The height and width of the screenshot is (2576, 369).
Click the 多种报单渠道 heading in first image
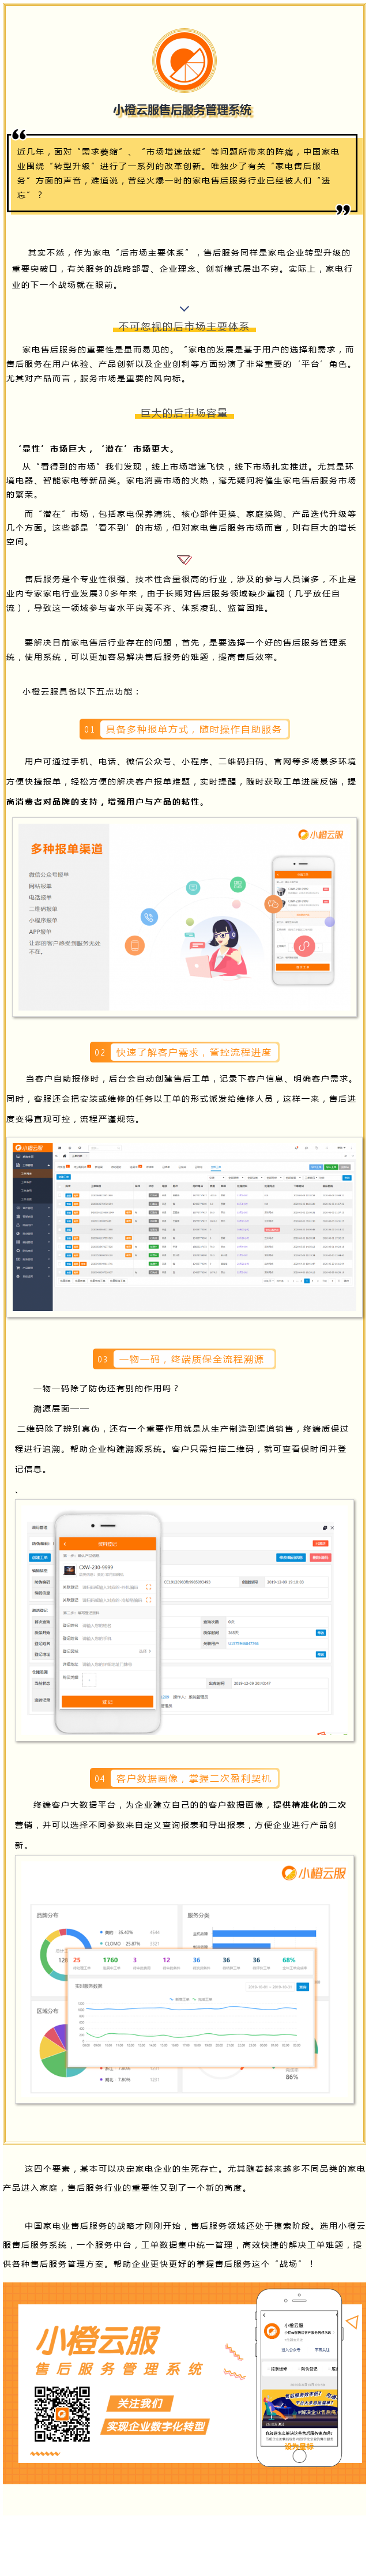(66, 848)
